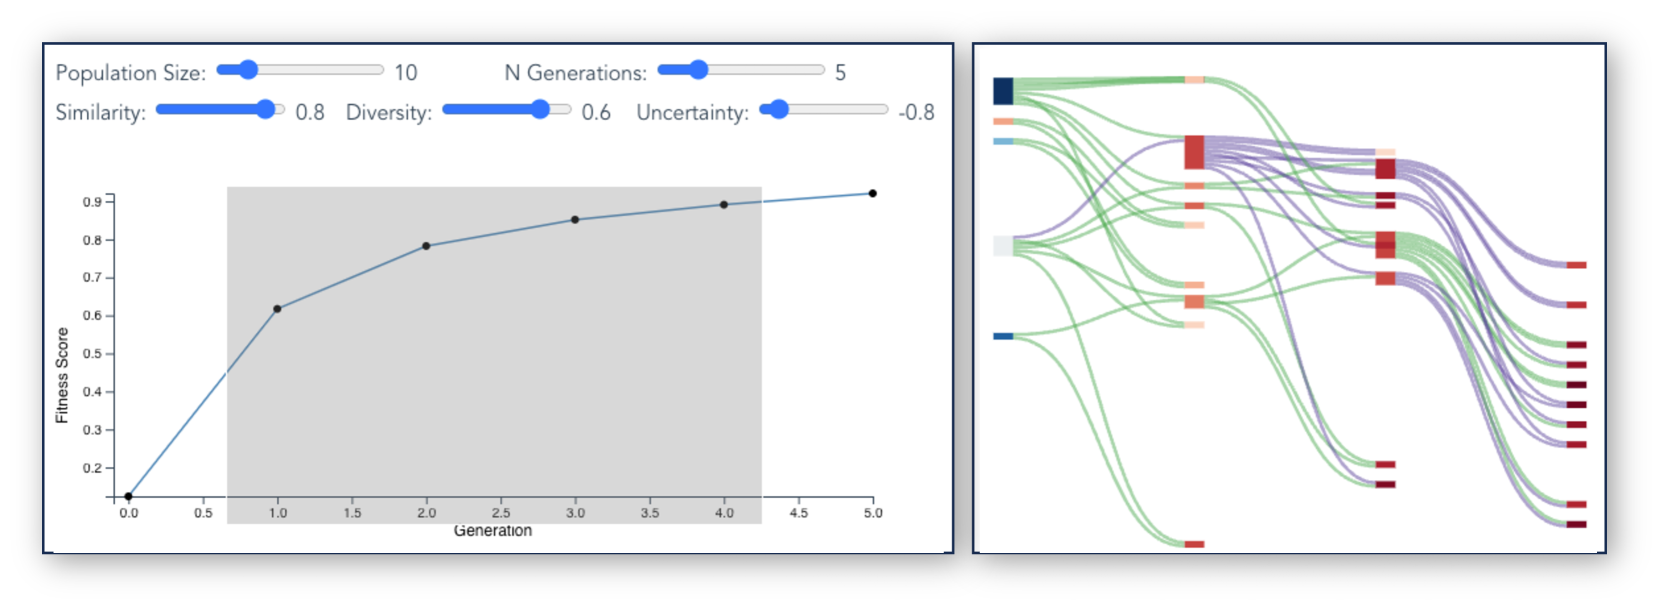1661x609 pixels.
Task: Click the Similarity slider handle
Action: tap(266, 109)
